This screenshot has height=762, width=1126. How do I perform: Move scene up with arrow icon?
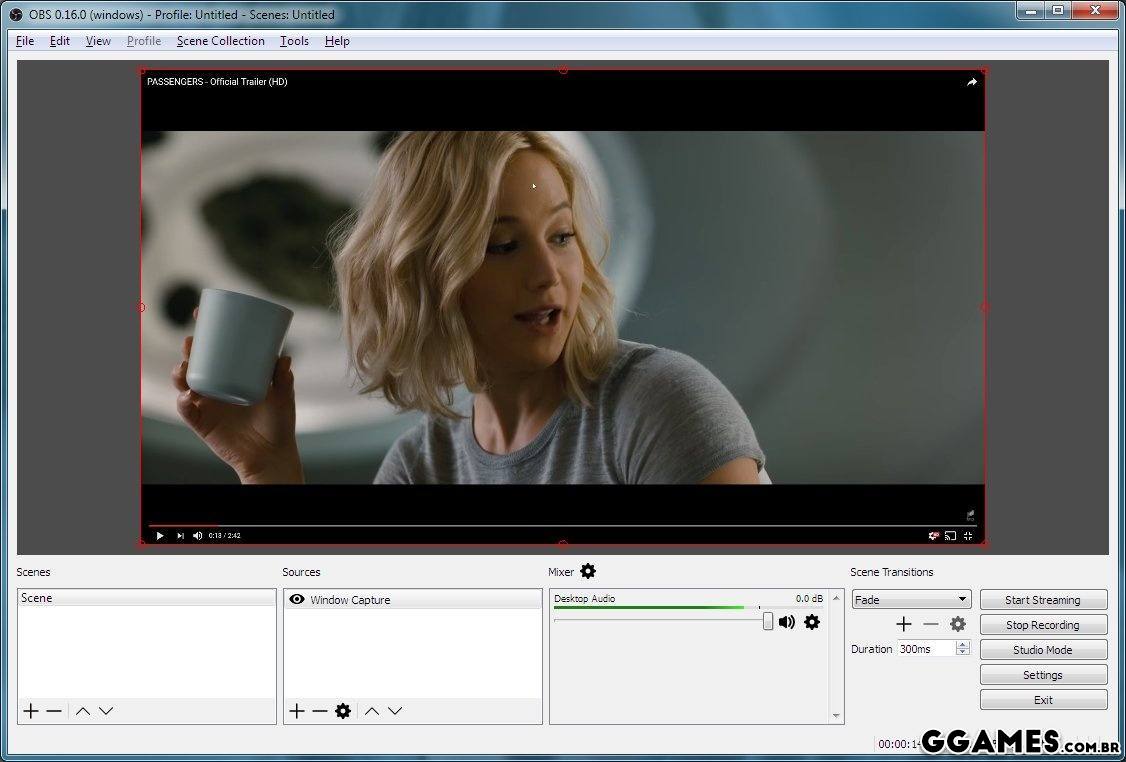(x=83, y=711)
